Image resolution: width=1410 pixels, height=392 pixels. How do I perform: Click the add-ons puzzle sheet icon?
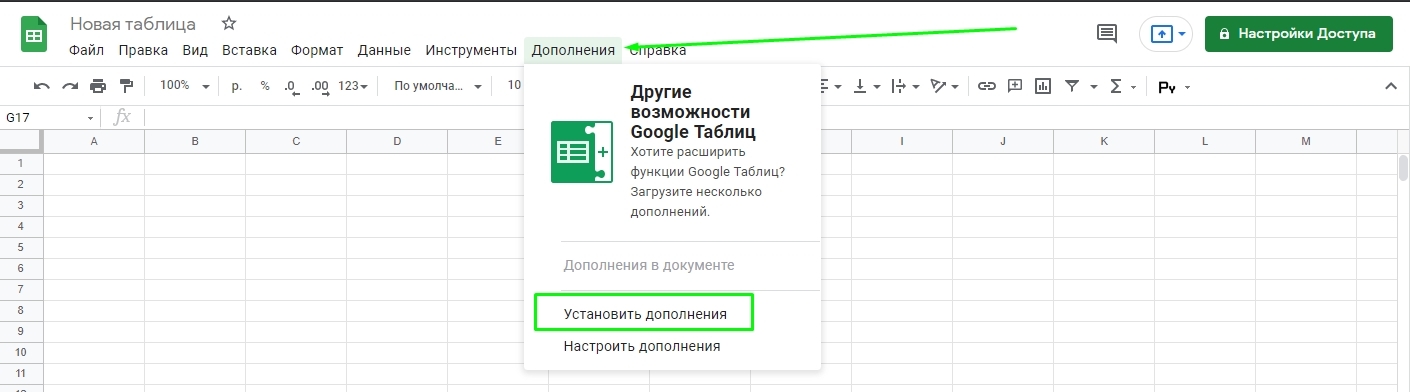click(581, 152)
